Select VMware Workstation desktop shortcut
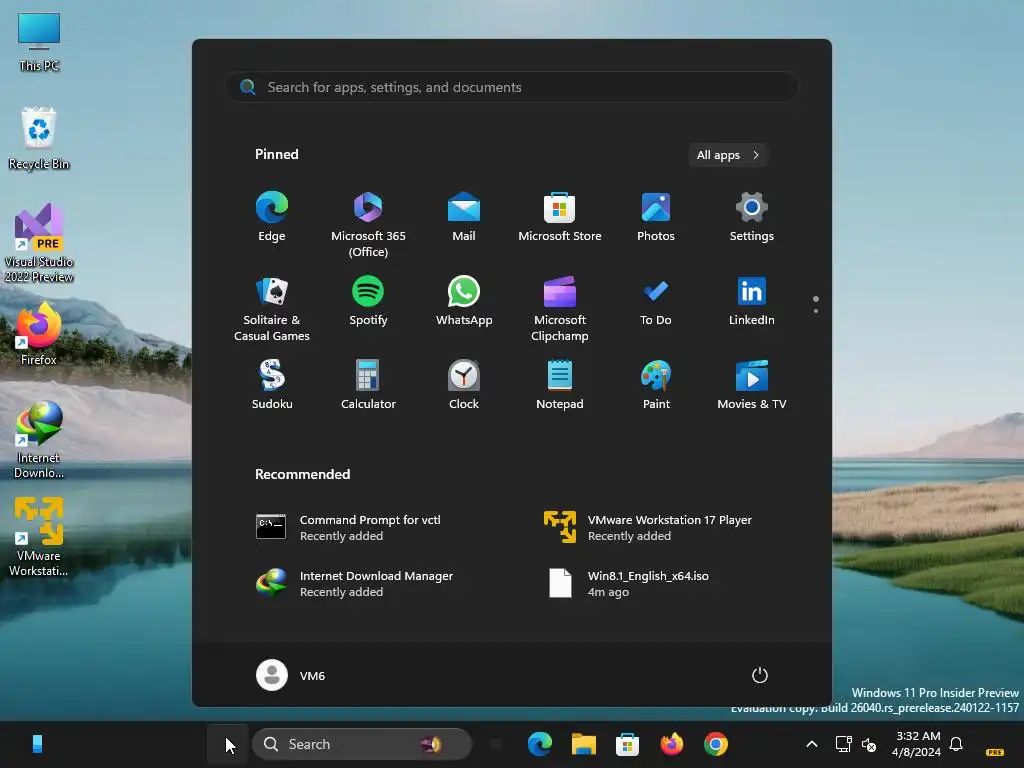 39,537
